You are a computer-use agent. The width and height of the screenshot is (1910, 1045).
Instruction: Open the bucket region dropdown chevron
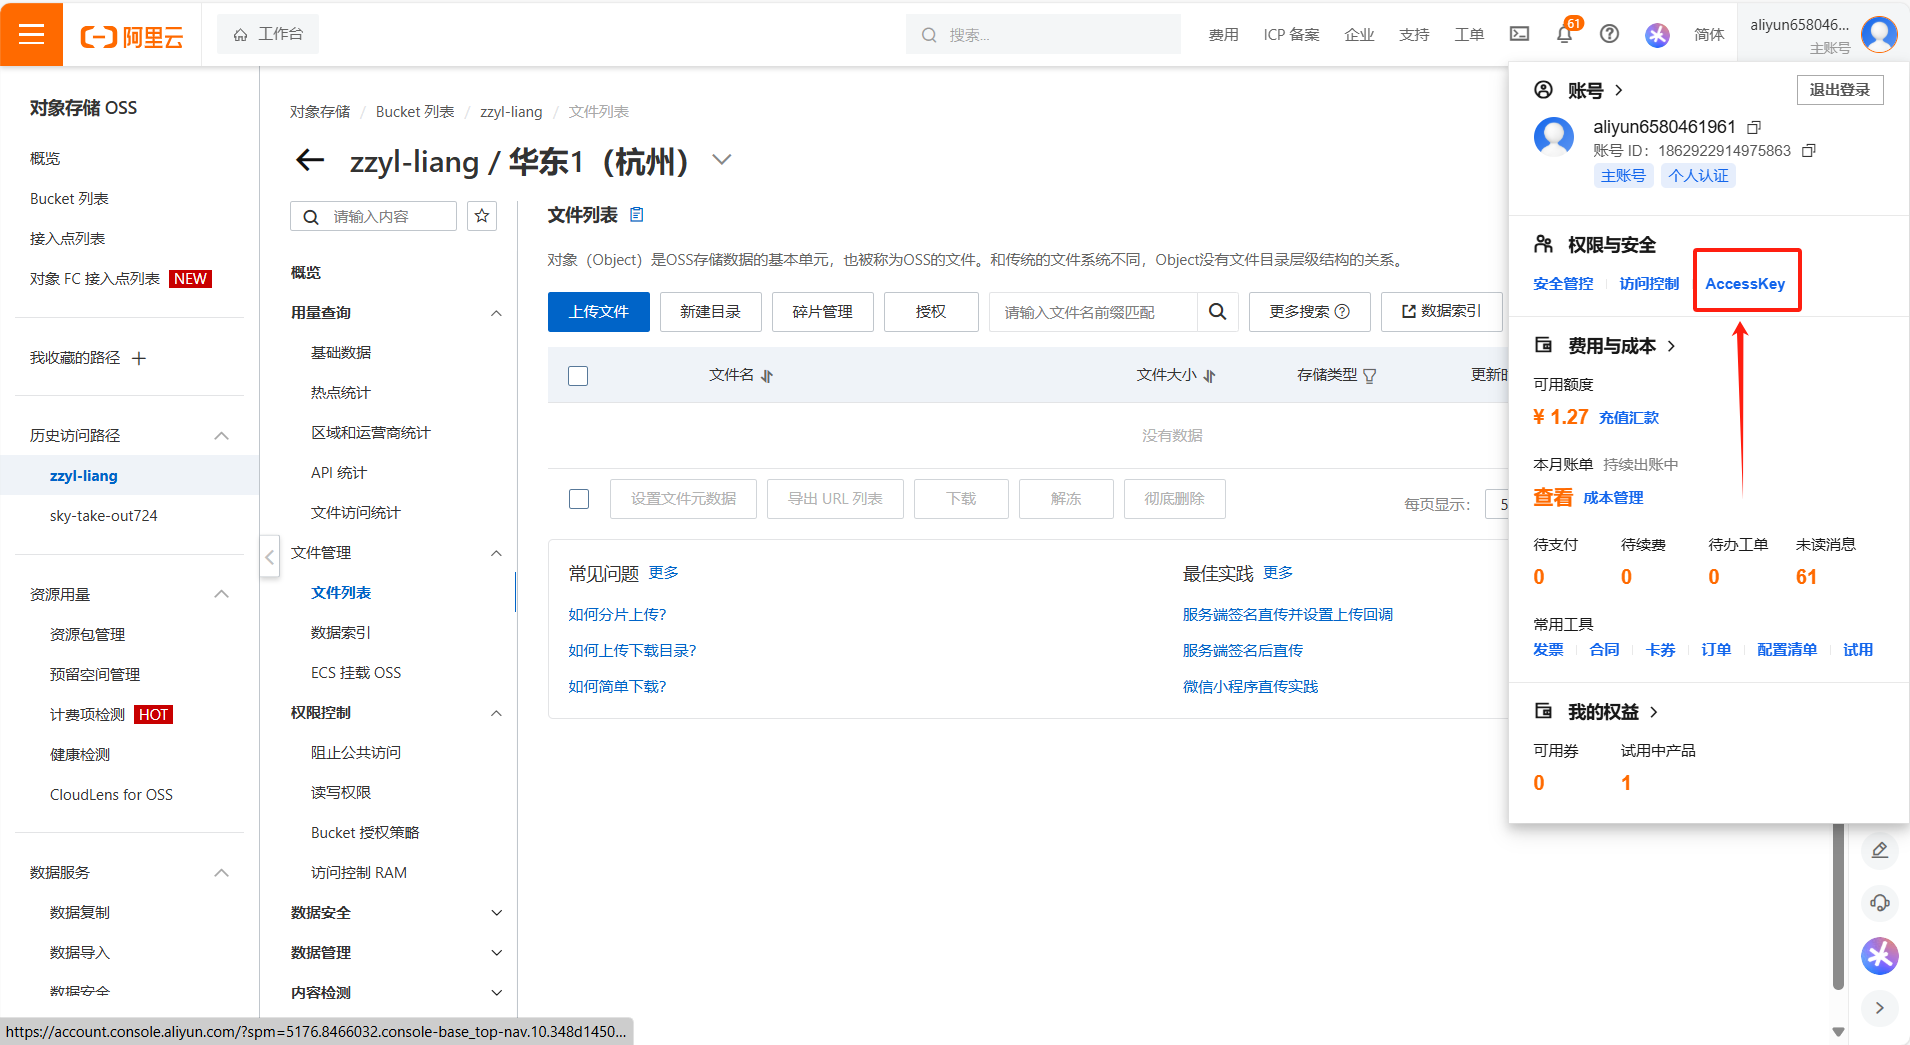pyautogui.click(x=722, y=160)
